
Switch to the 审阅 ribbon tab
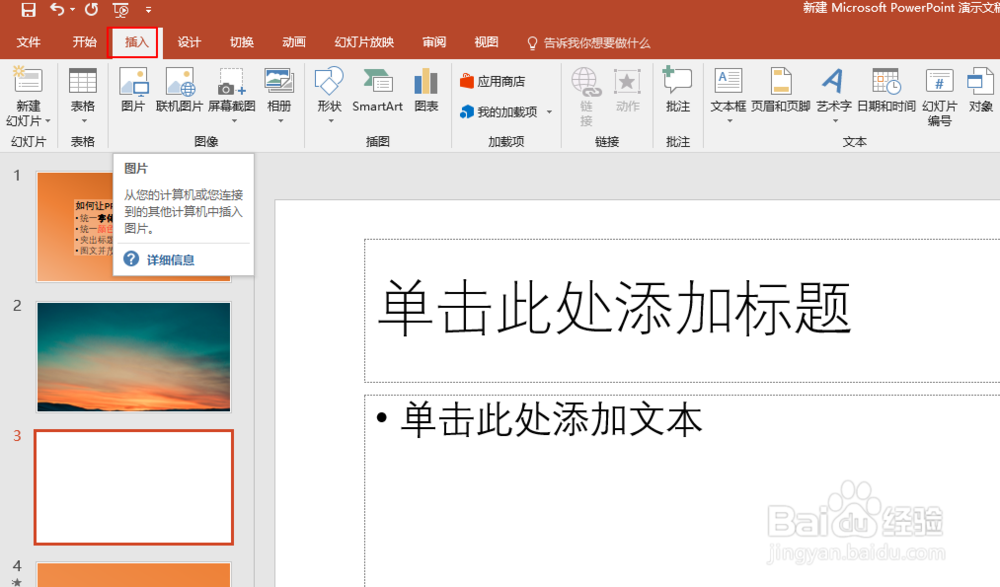434,42
